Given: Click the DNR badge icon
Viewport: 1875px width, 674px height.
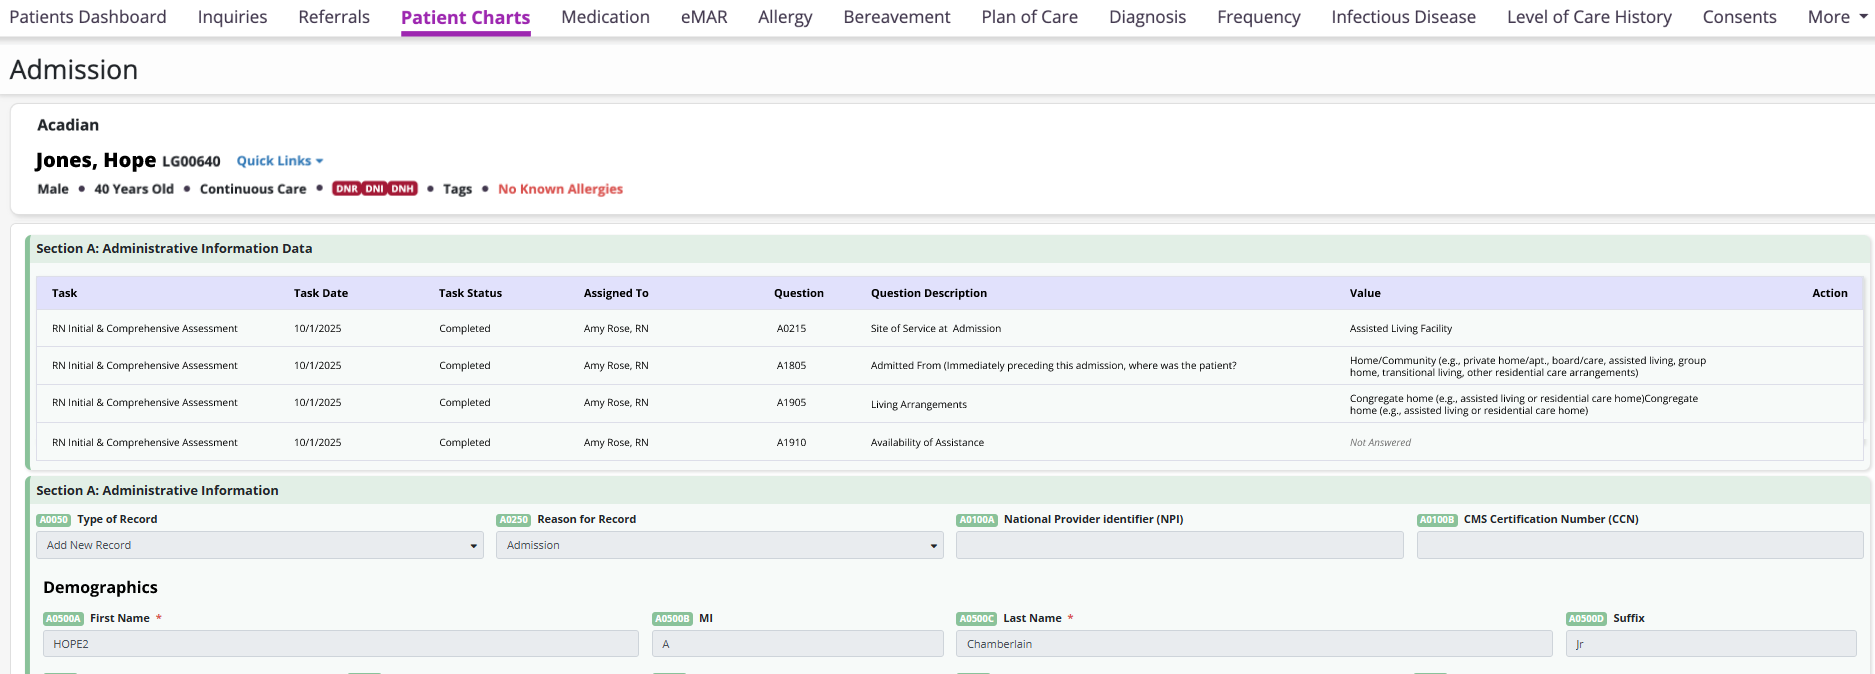Looking at the screenshot, I should [x=346, y=189].
